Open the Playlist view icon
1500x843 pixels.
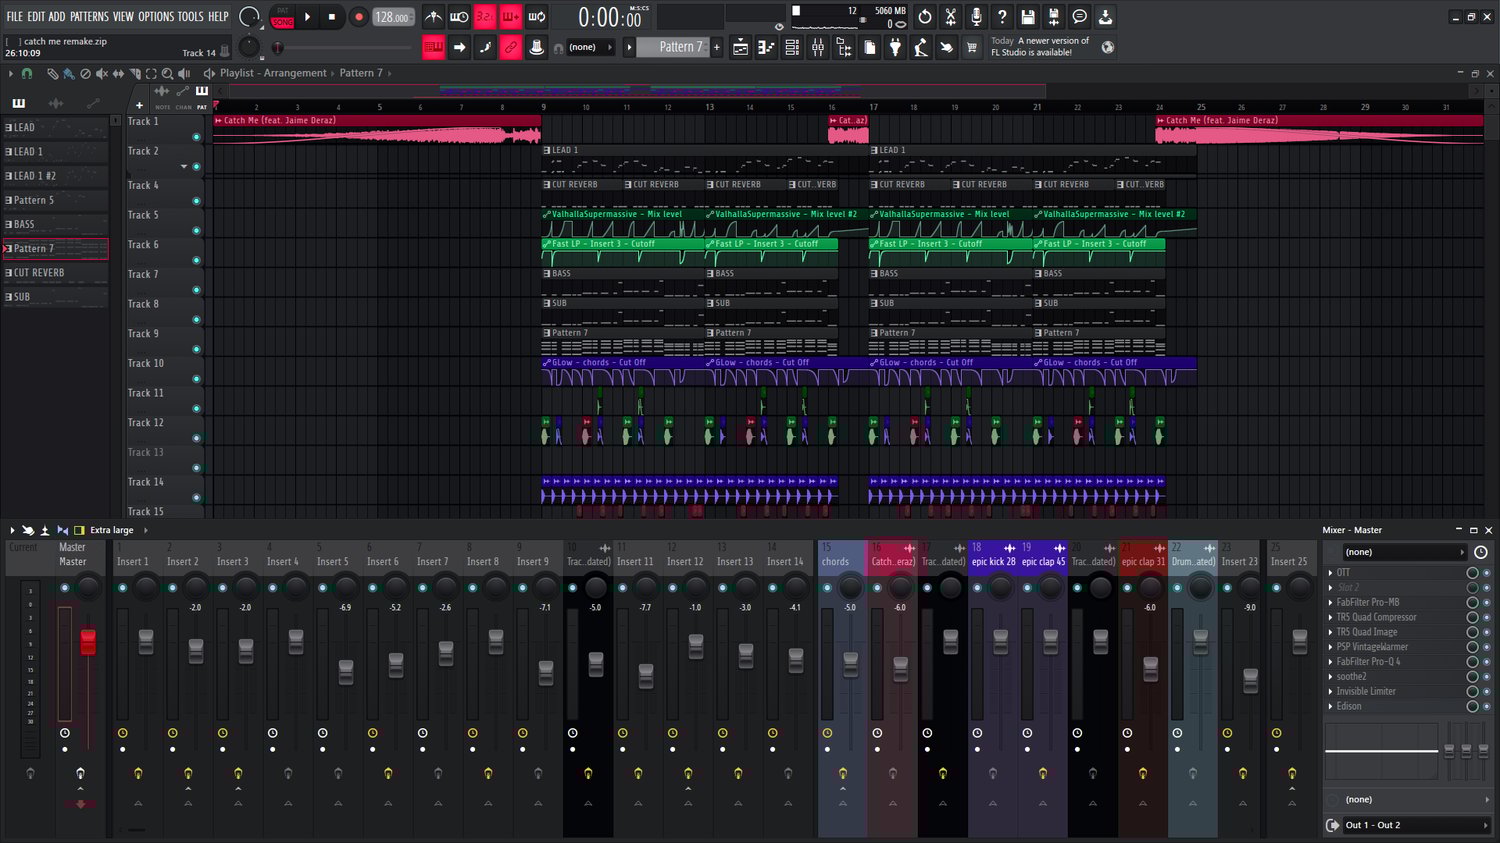click(741, 47)
